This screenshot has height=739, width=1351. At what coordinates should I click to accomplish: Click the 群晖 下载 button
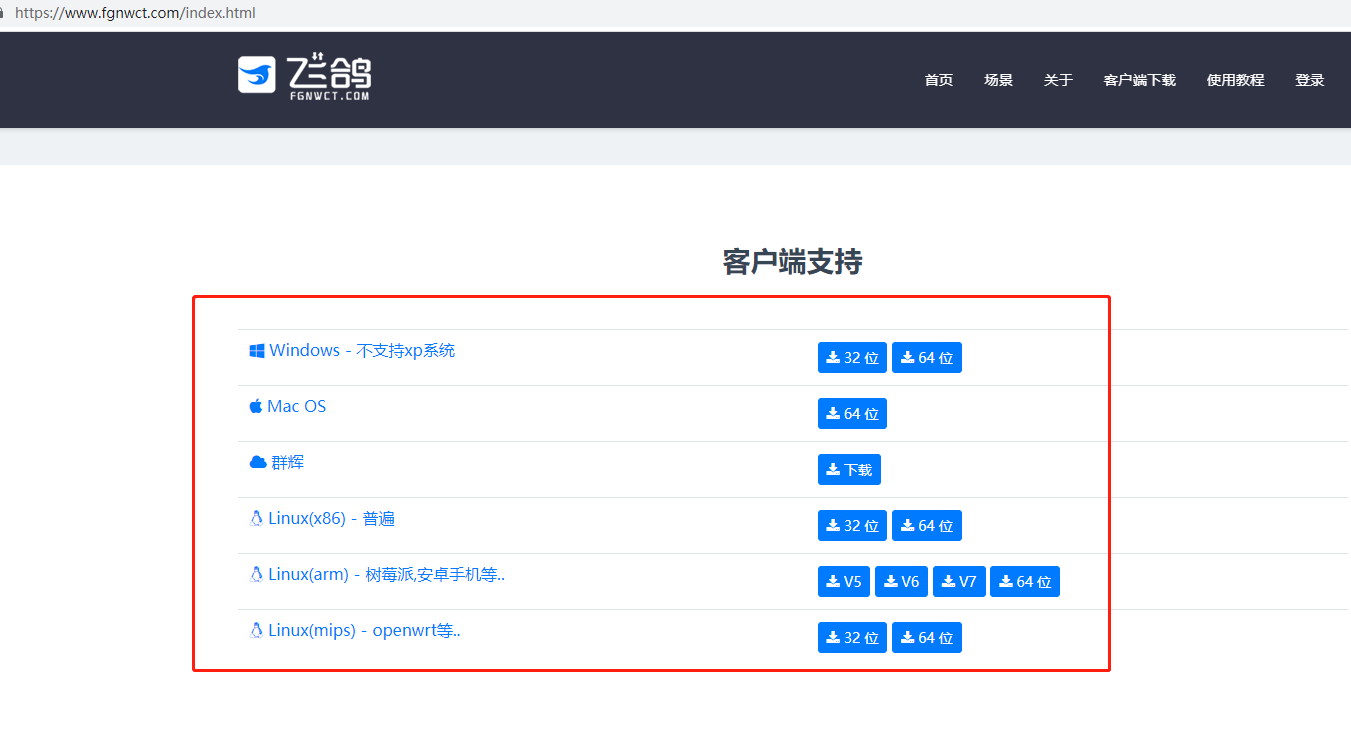[x=849, y=470]
